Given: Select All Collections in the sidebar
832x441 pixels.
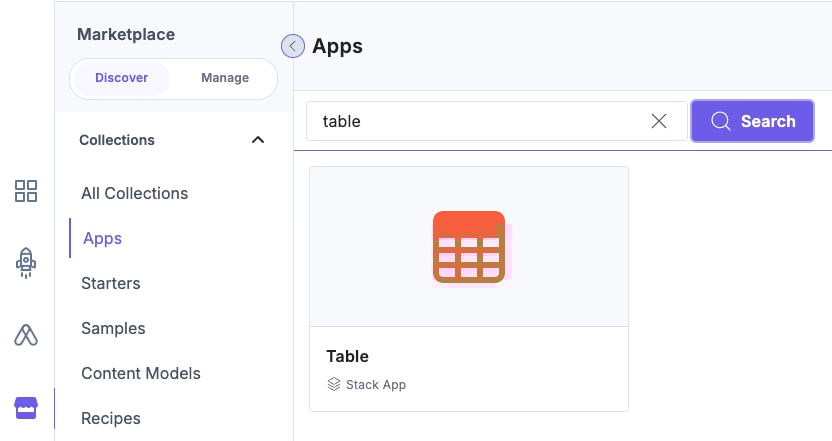Looking at the screenshot, I should pos(134,193).
